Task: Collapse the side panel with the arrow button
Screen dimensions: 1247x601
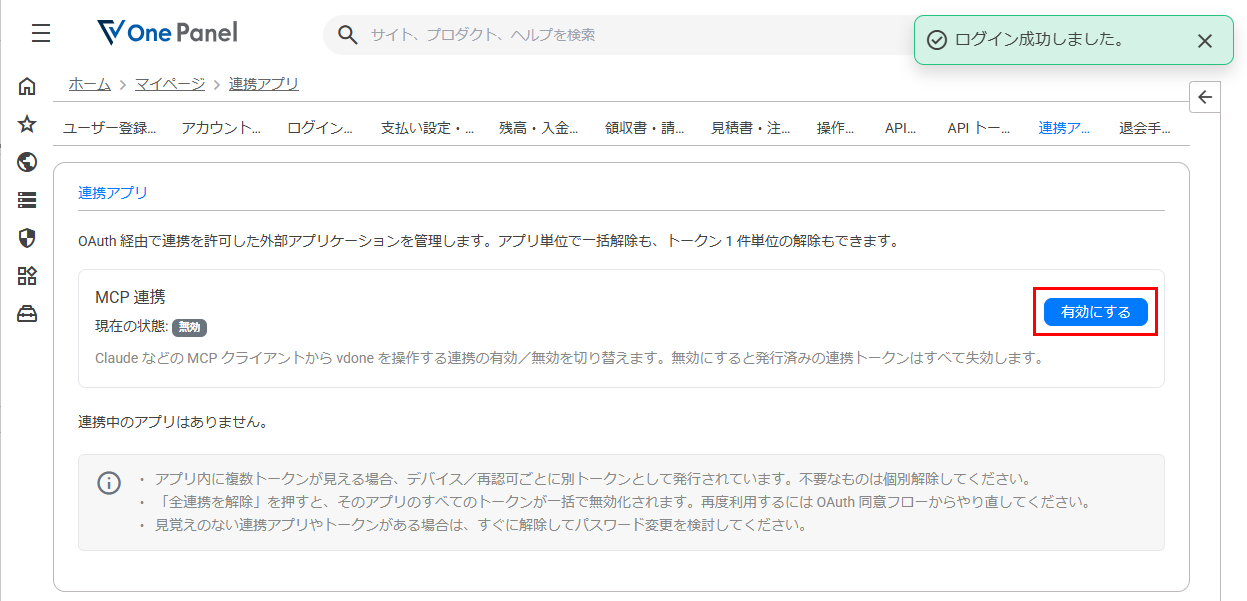Action: point(1205,97)
